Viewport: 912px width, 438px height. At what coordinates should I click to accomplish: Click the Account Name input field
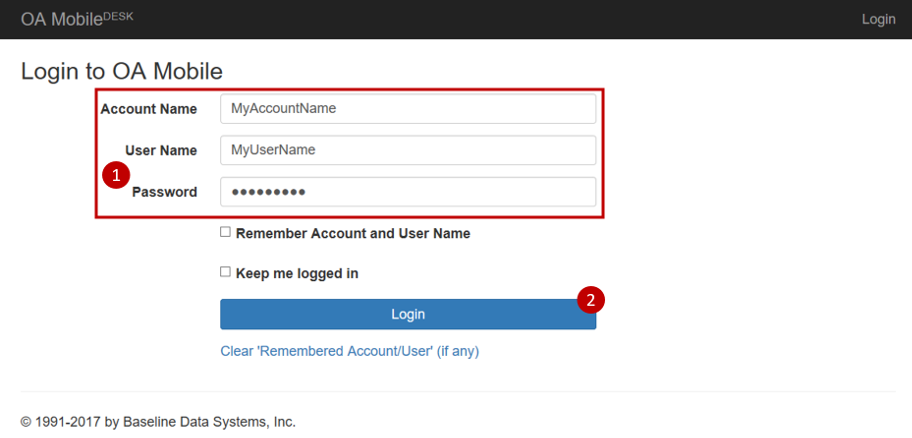pos(408,109)
